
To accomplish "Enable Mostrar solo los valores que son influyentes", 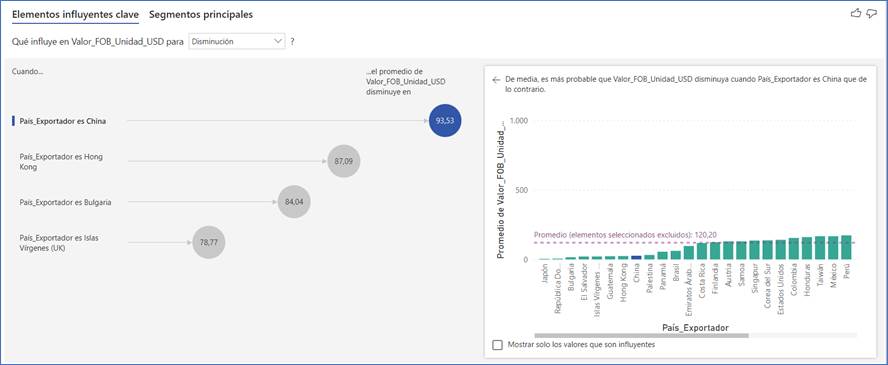I will tap(497, 345).
